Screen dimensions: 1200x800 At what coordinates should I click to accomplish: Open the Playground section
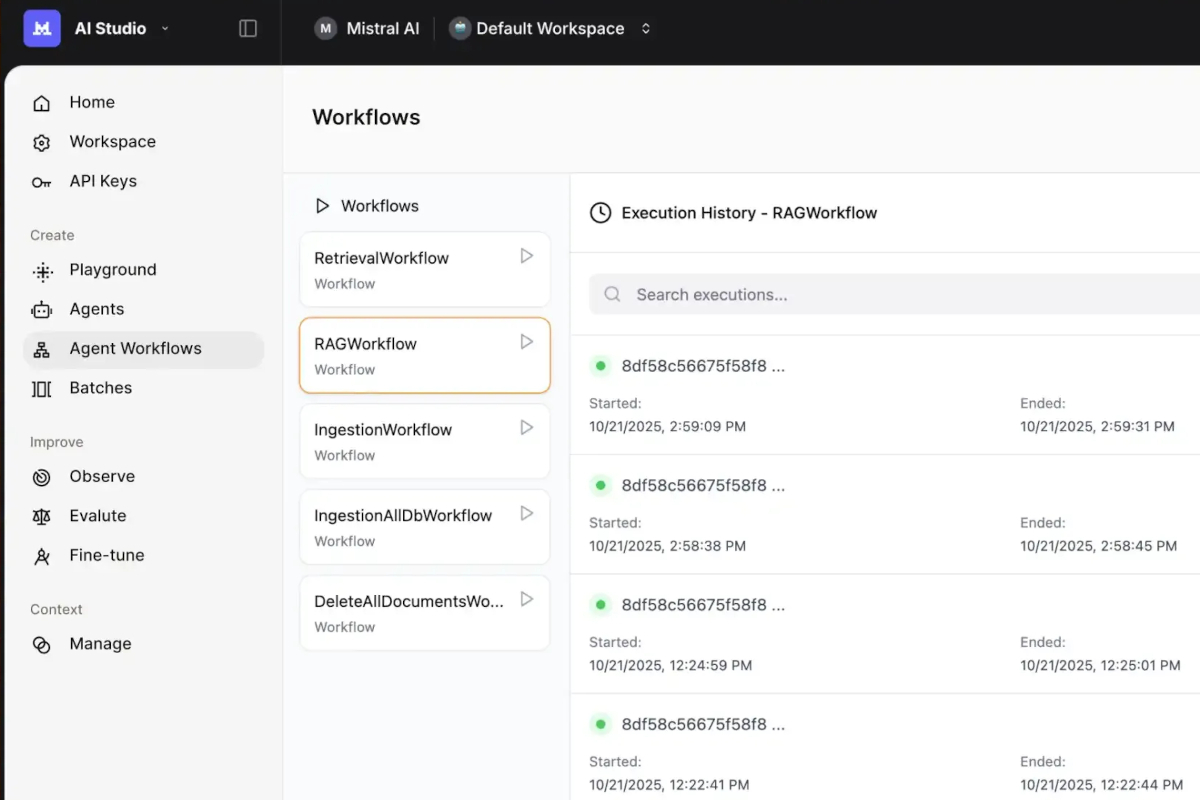click(112, 270)
